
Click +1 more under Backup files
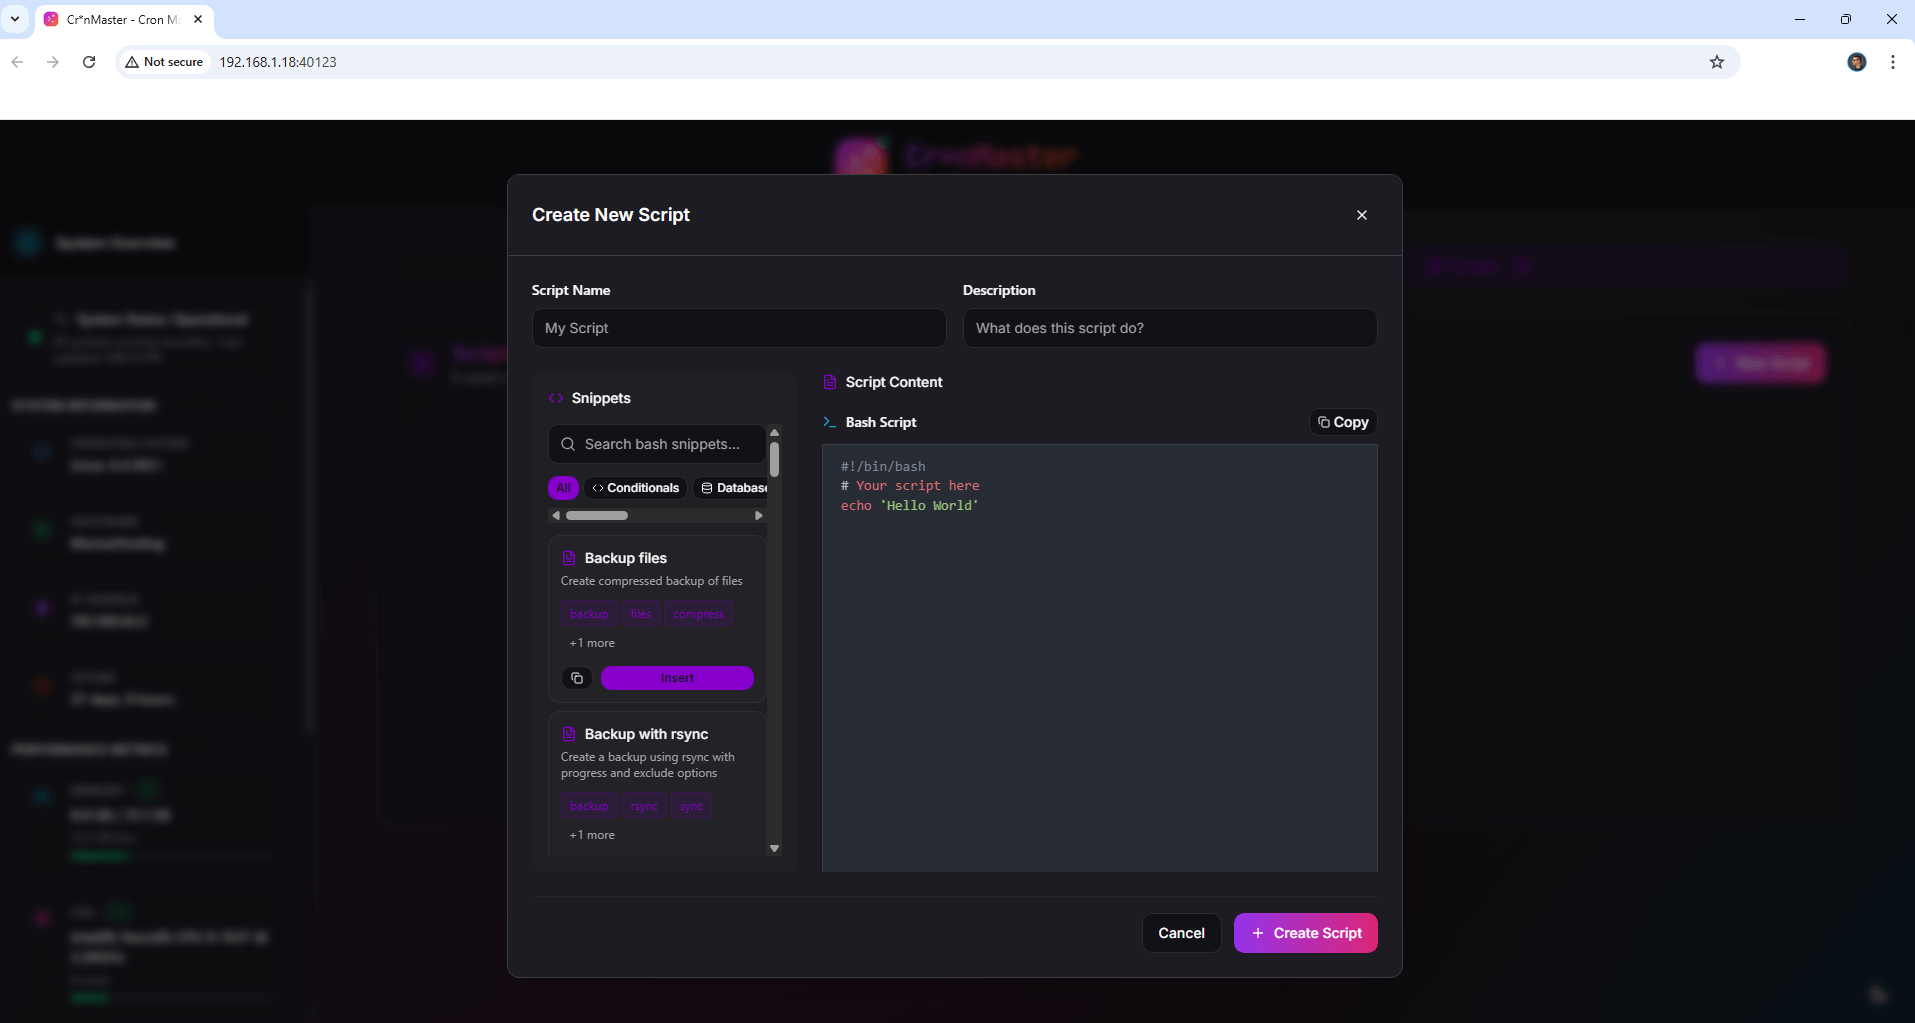[592, 643]
